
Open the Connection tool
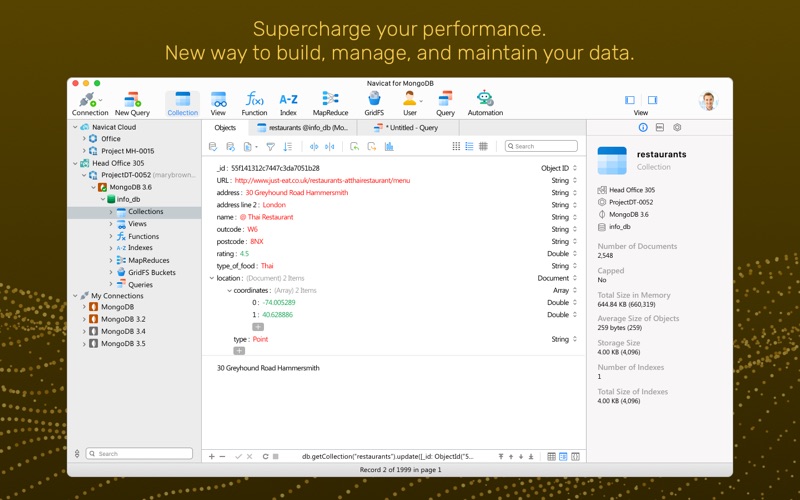90,104
